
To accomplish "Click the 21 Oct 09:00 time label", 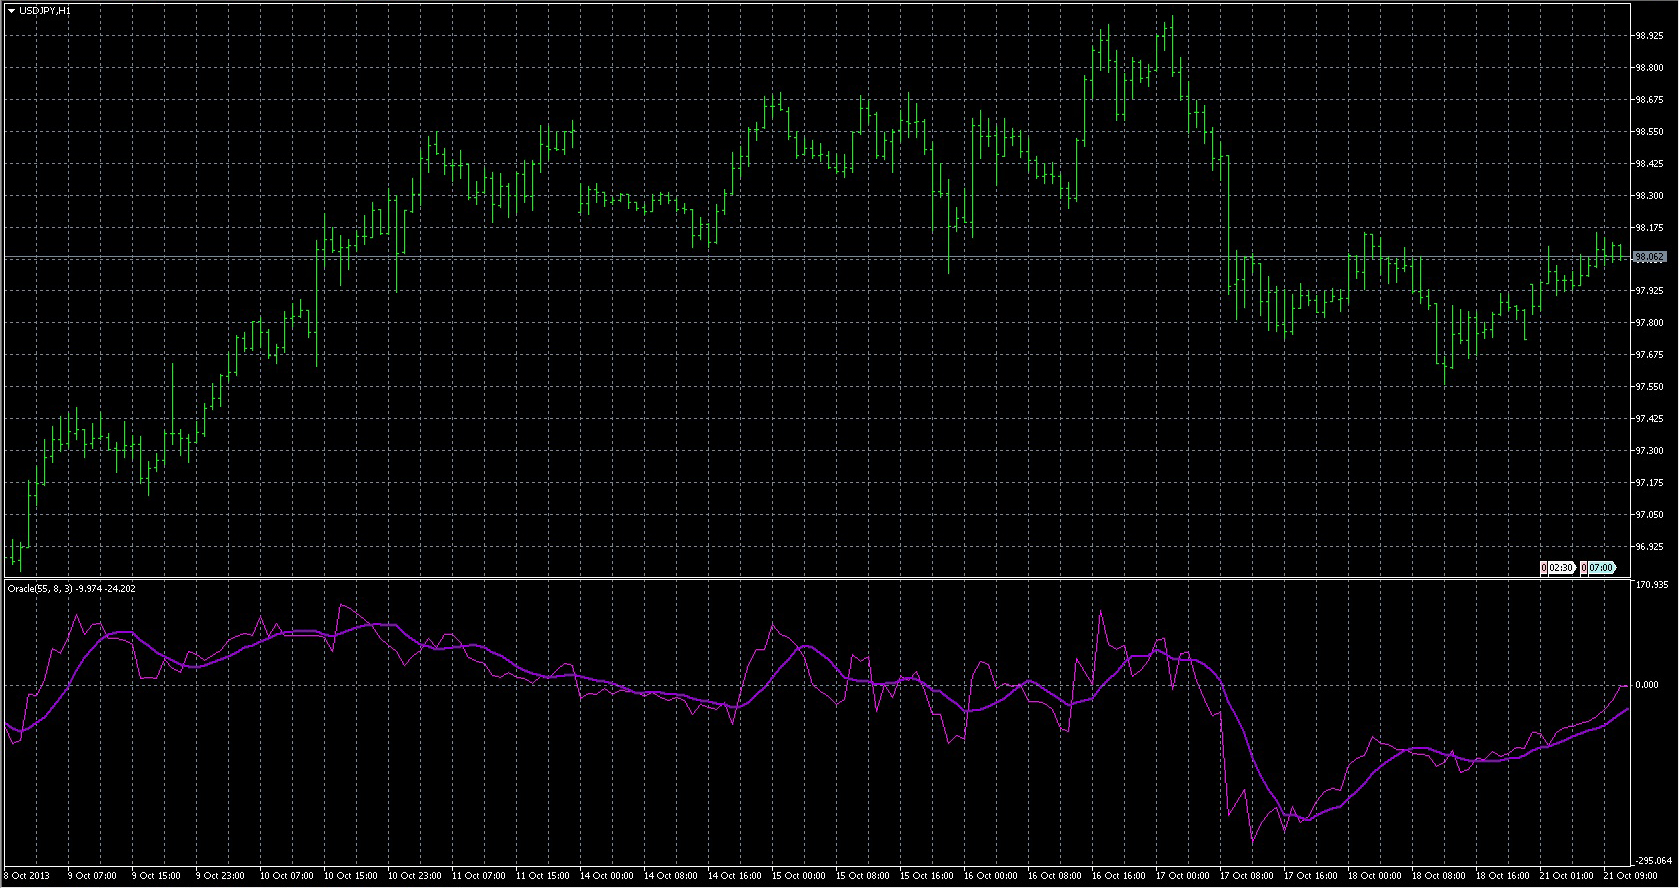I will [x=1630, y=876].
